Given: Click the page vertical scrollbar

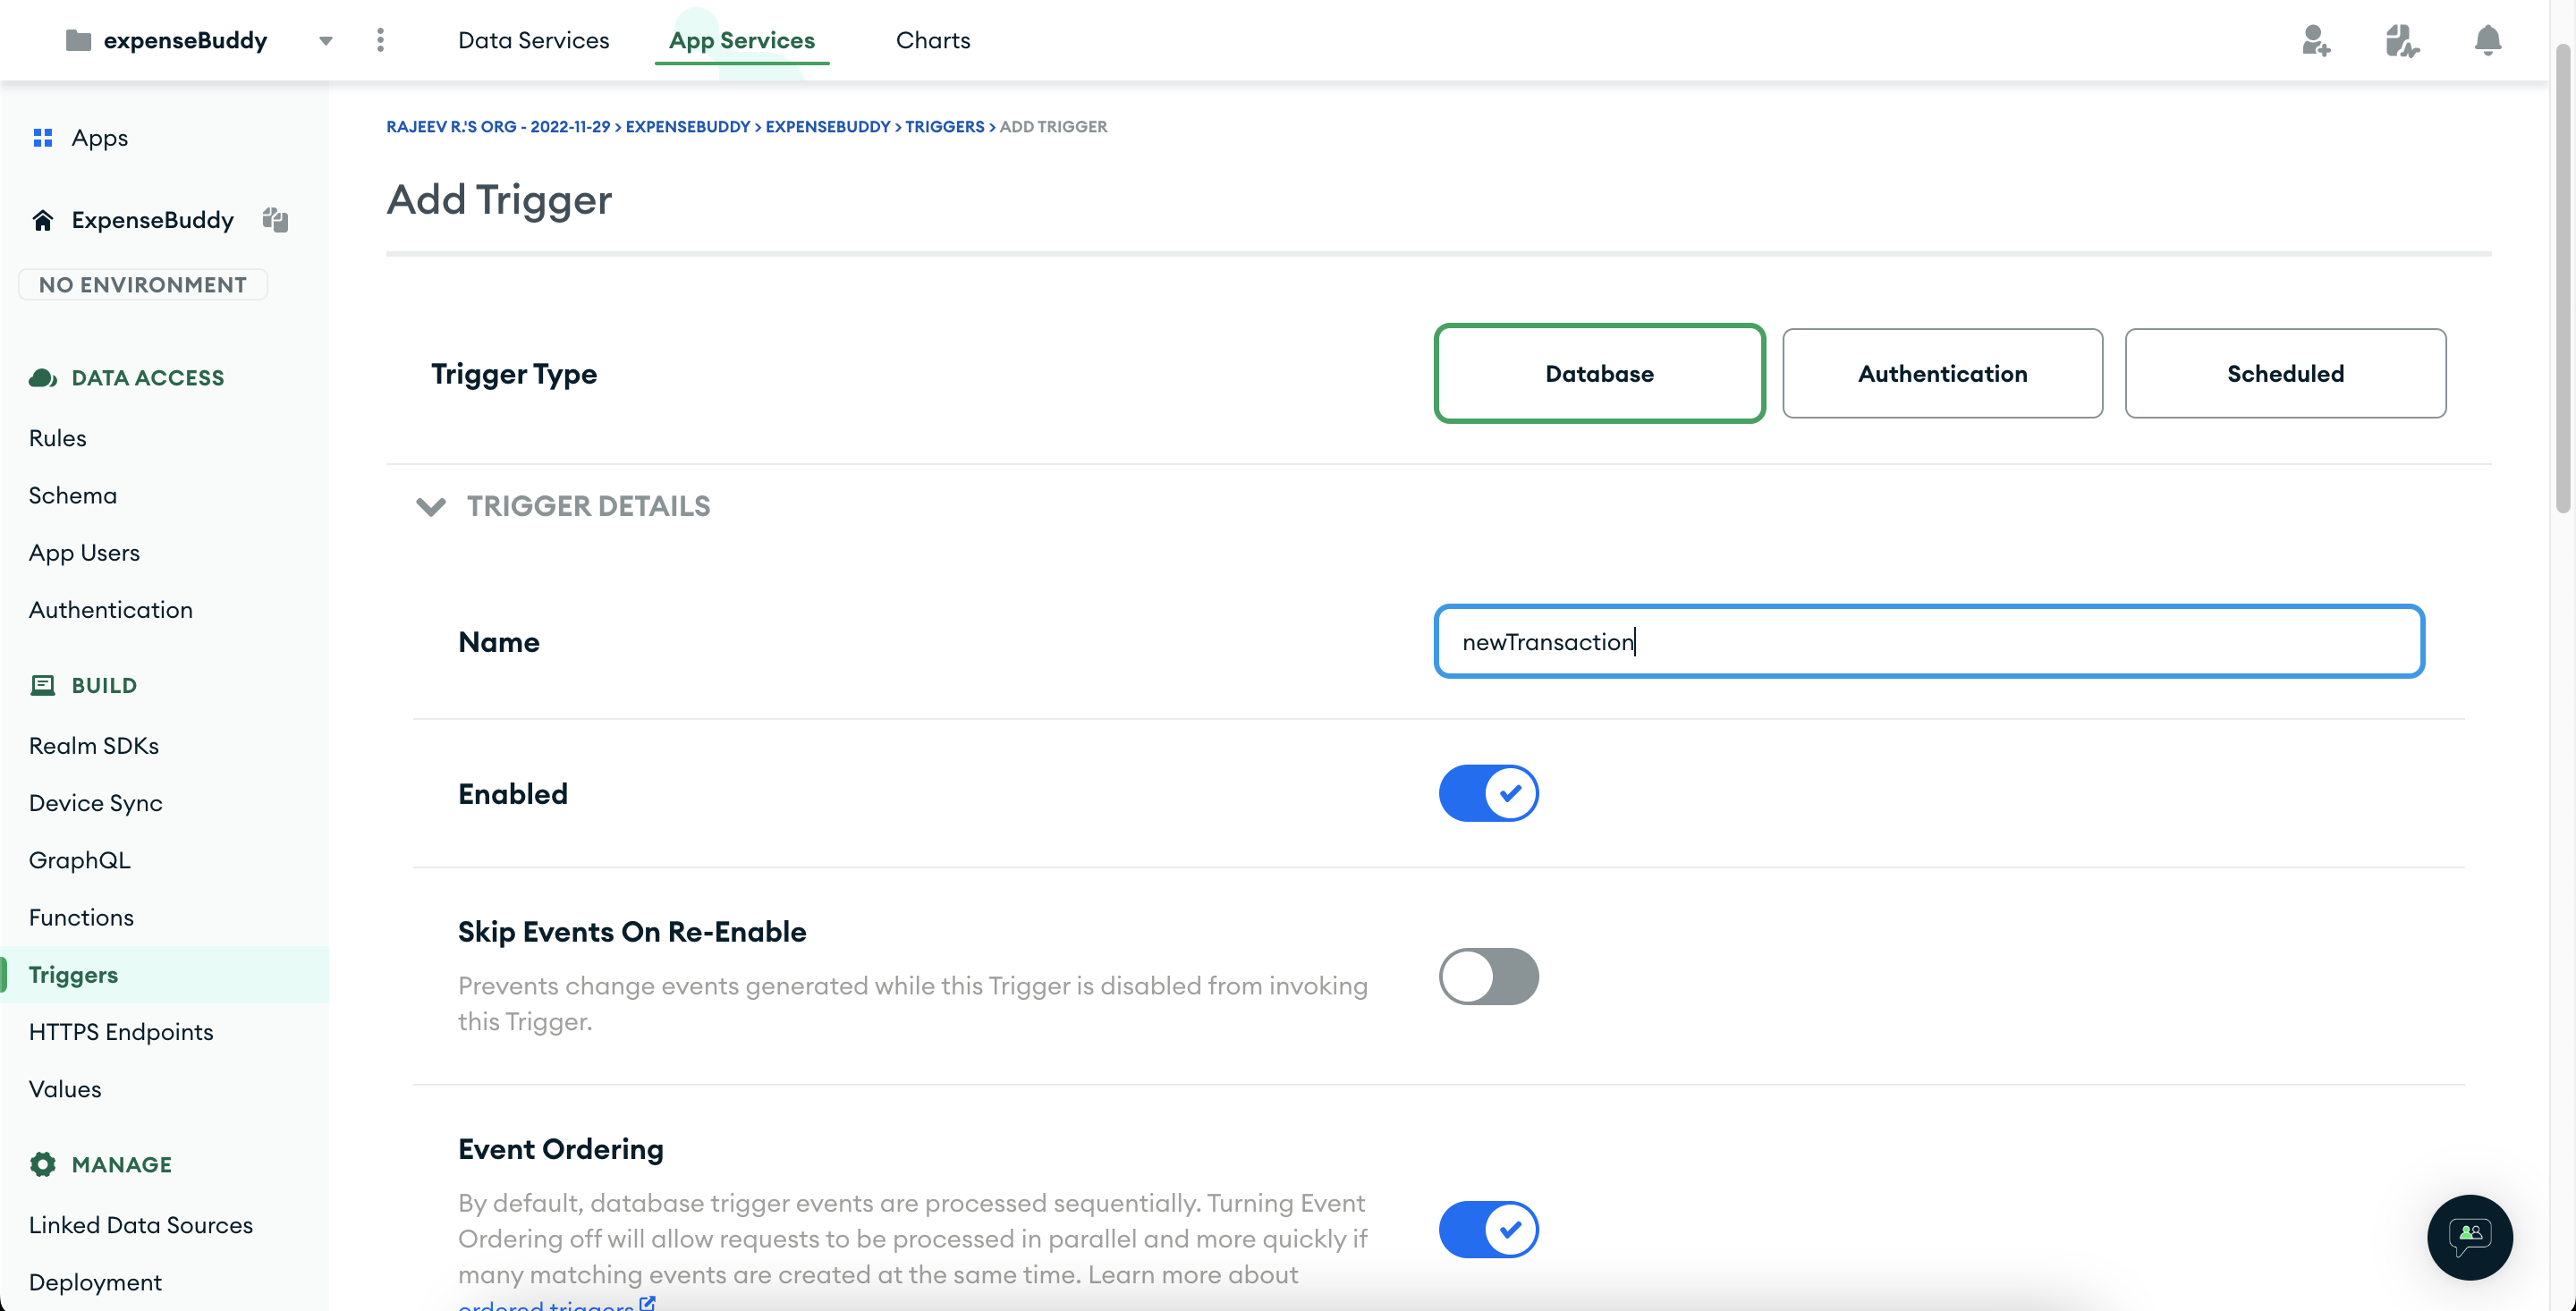Looking at the screenshot, I should (2563, 280).
